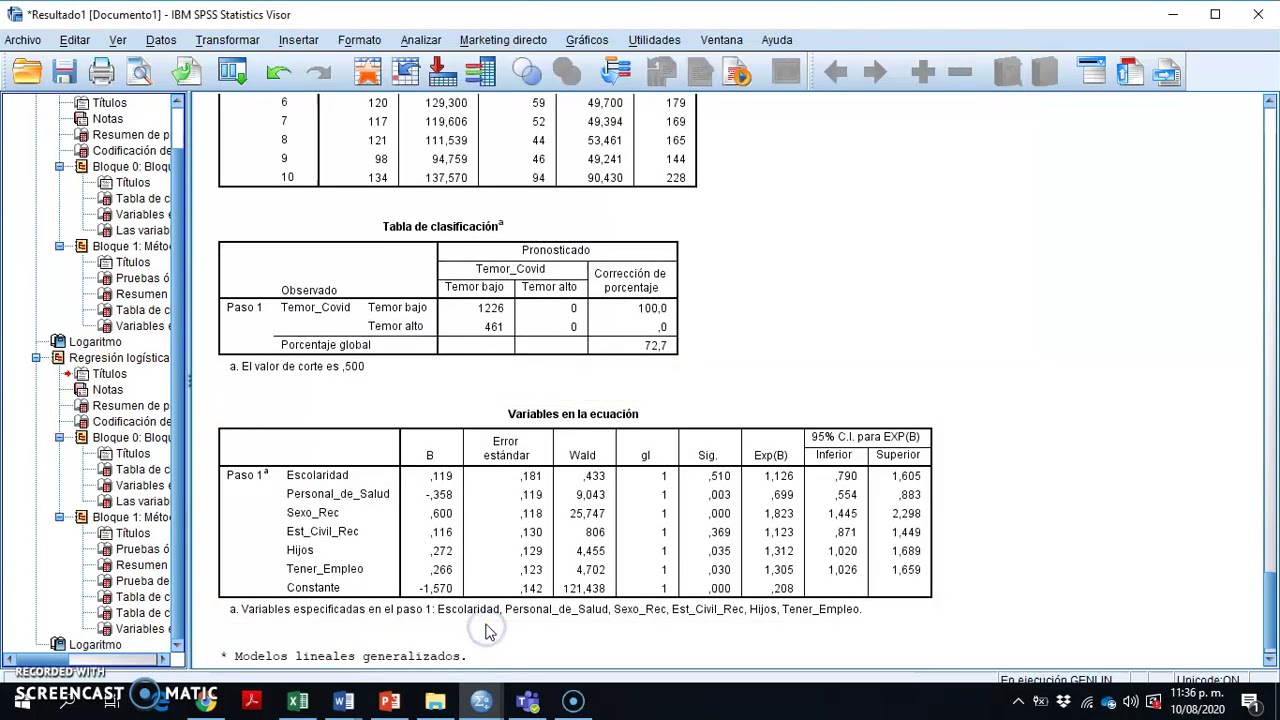Save the output with the diskette icon
Viewport: 1280px width, 720px height.
coord(64,71)
